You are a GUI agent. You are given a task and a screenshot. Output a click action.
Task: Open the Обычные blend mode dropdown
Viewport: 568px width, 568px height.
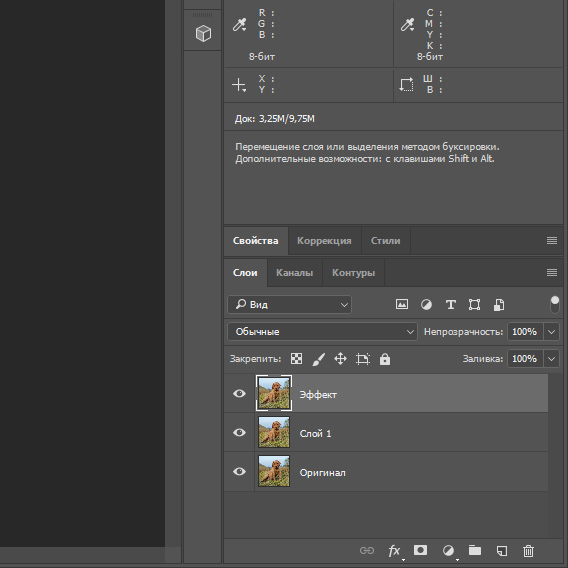[x=322, y=331]
